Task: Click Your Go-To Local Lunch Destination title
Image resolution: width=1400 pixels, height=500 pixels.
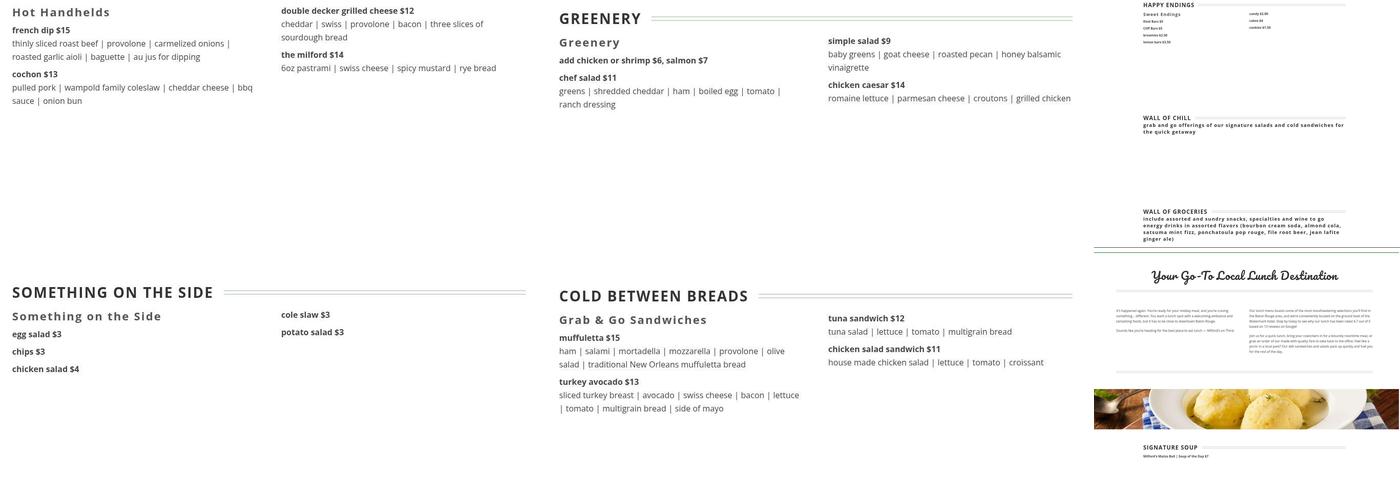Action: [1245, 276]
